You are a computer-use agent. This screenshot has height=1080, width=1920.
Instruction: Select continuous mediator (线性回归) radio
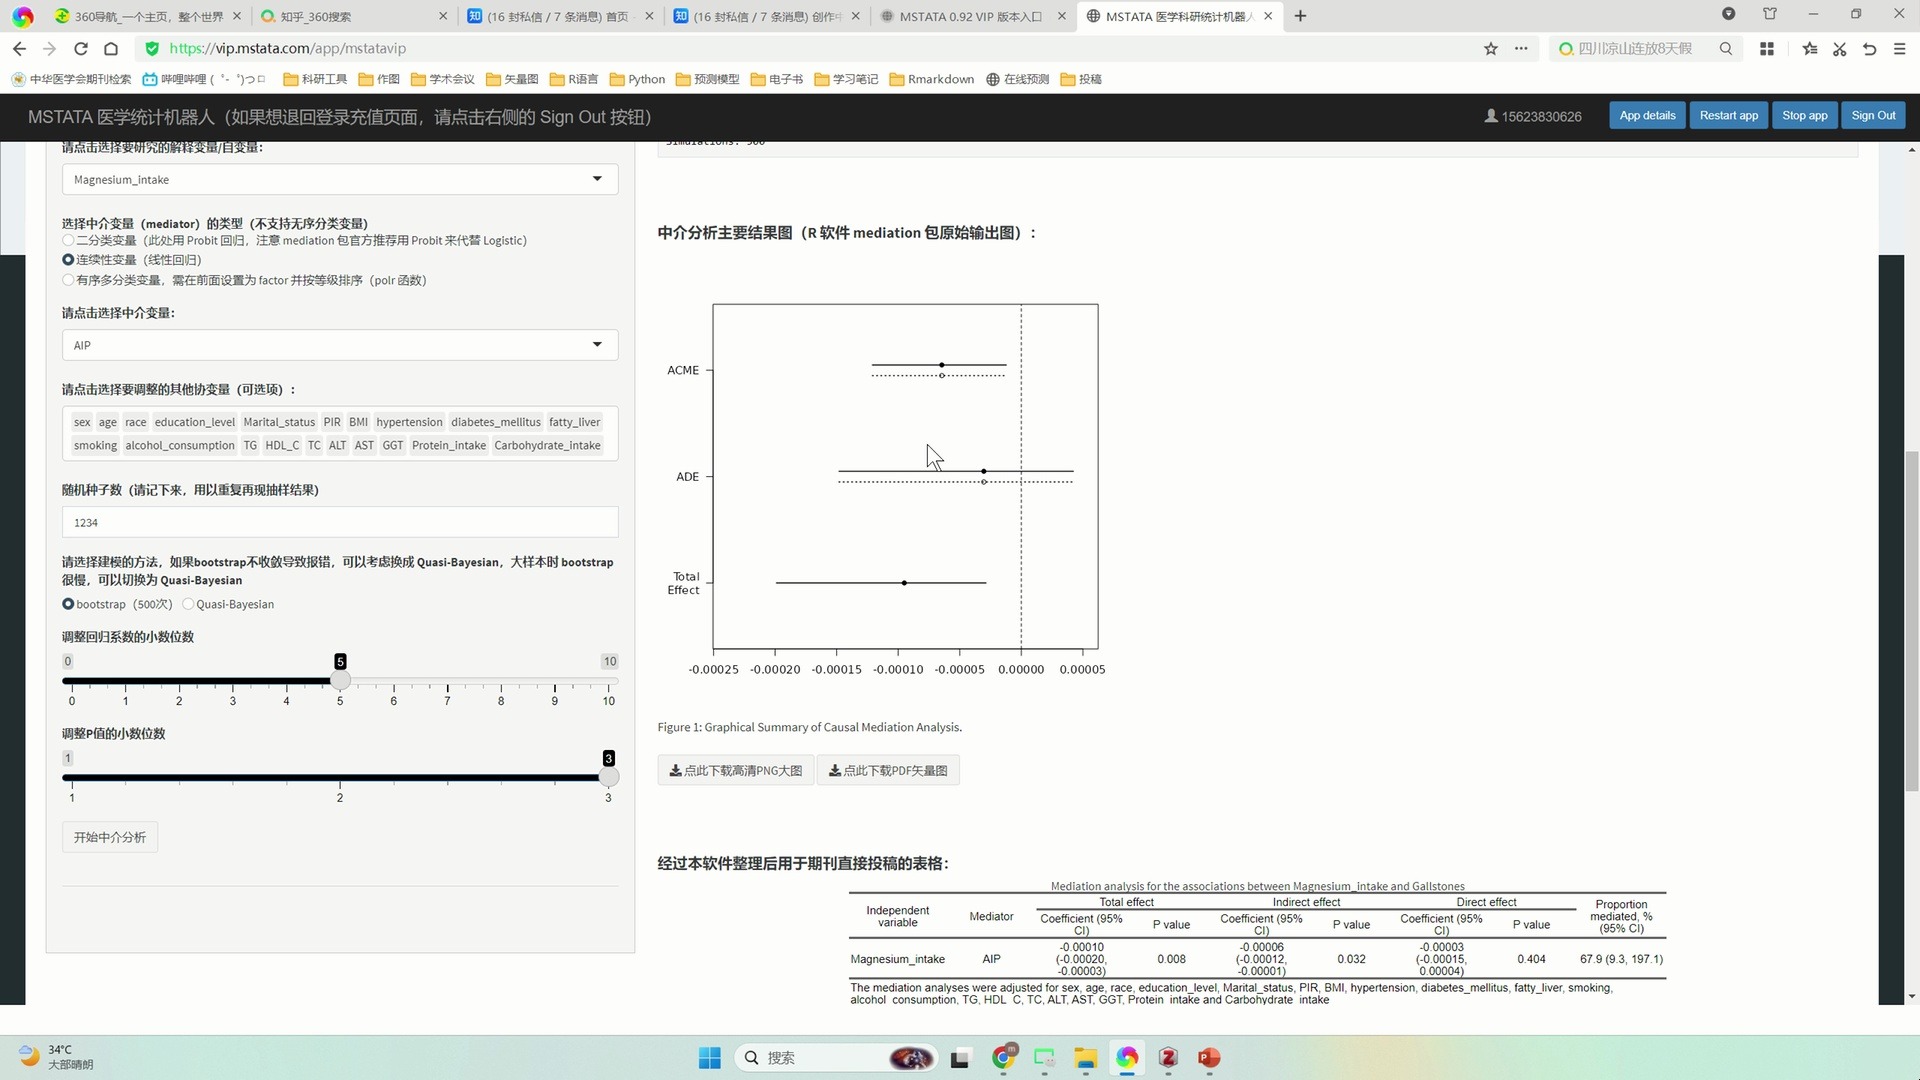tap(68, 260)
